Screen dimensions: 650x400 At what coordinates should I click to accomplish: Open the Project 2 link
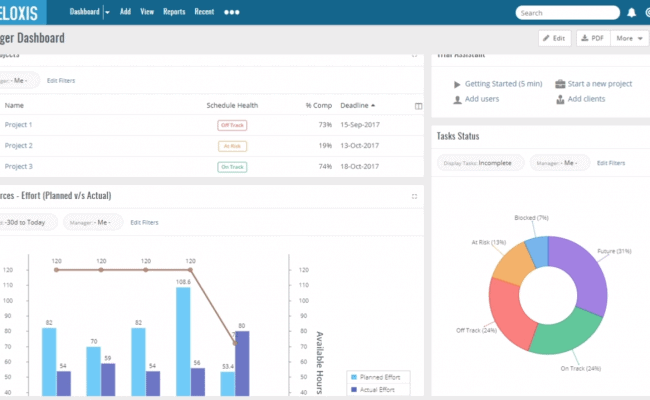[x=18, y=145]
